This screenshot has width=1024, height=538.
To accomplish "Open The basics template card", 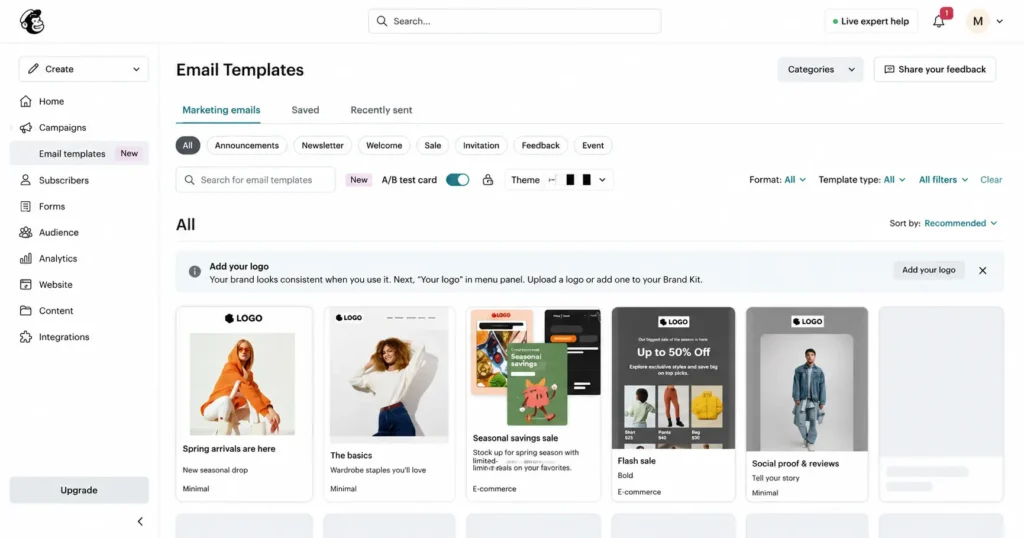I will pos(389,404).
